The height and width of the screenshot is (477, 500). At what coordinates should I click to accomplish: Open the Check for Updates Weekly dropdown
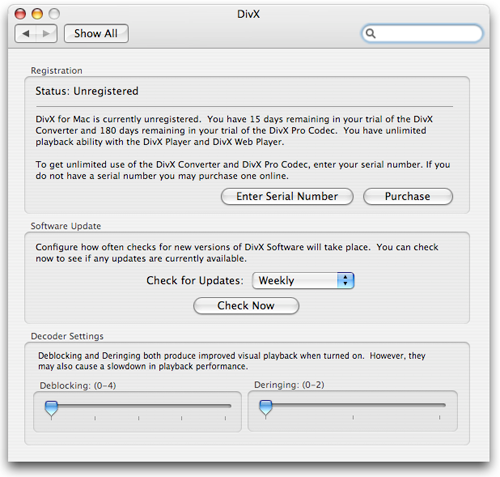coord(303,280)
